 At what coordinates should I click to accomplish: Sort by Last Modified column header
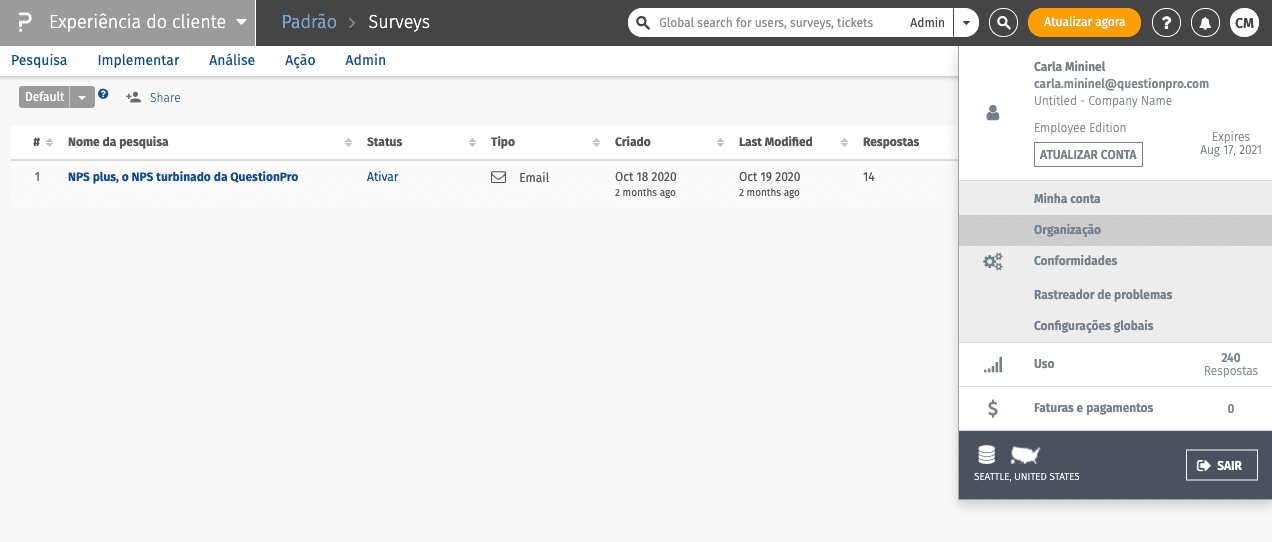click(793, 142)
